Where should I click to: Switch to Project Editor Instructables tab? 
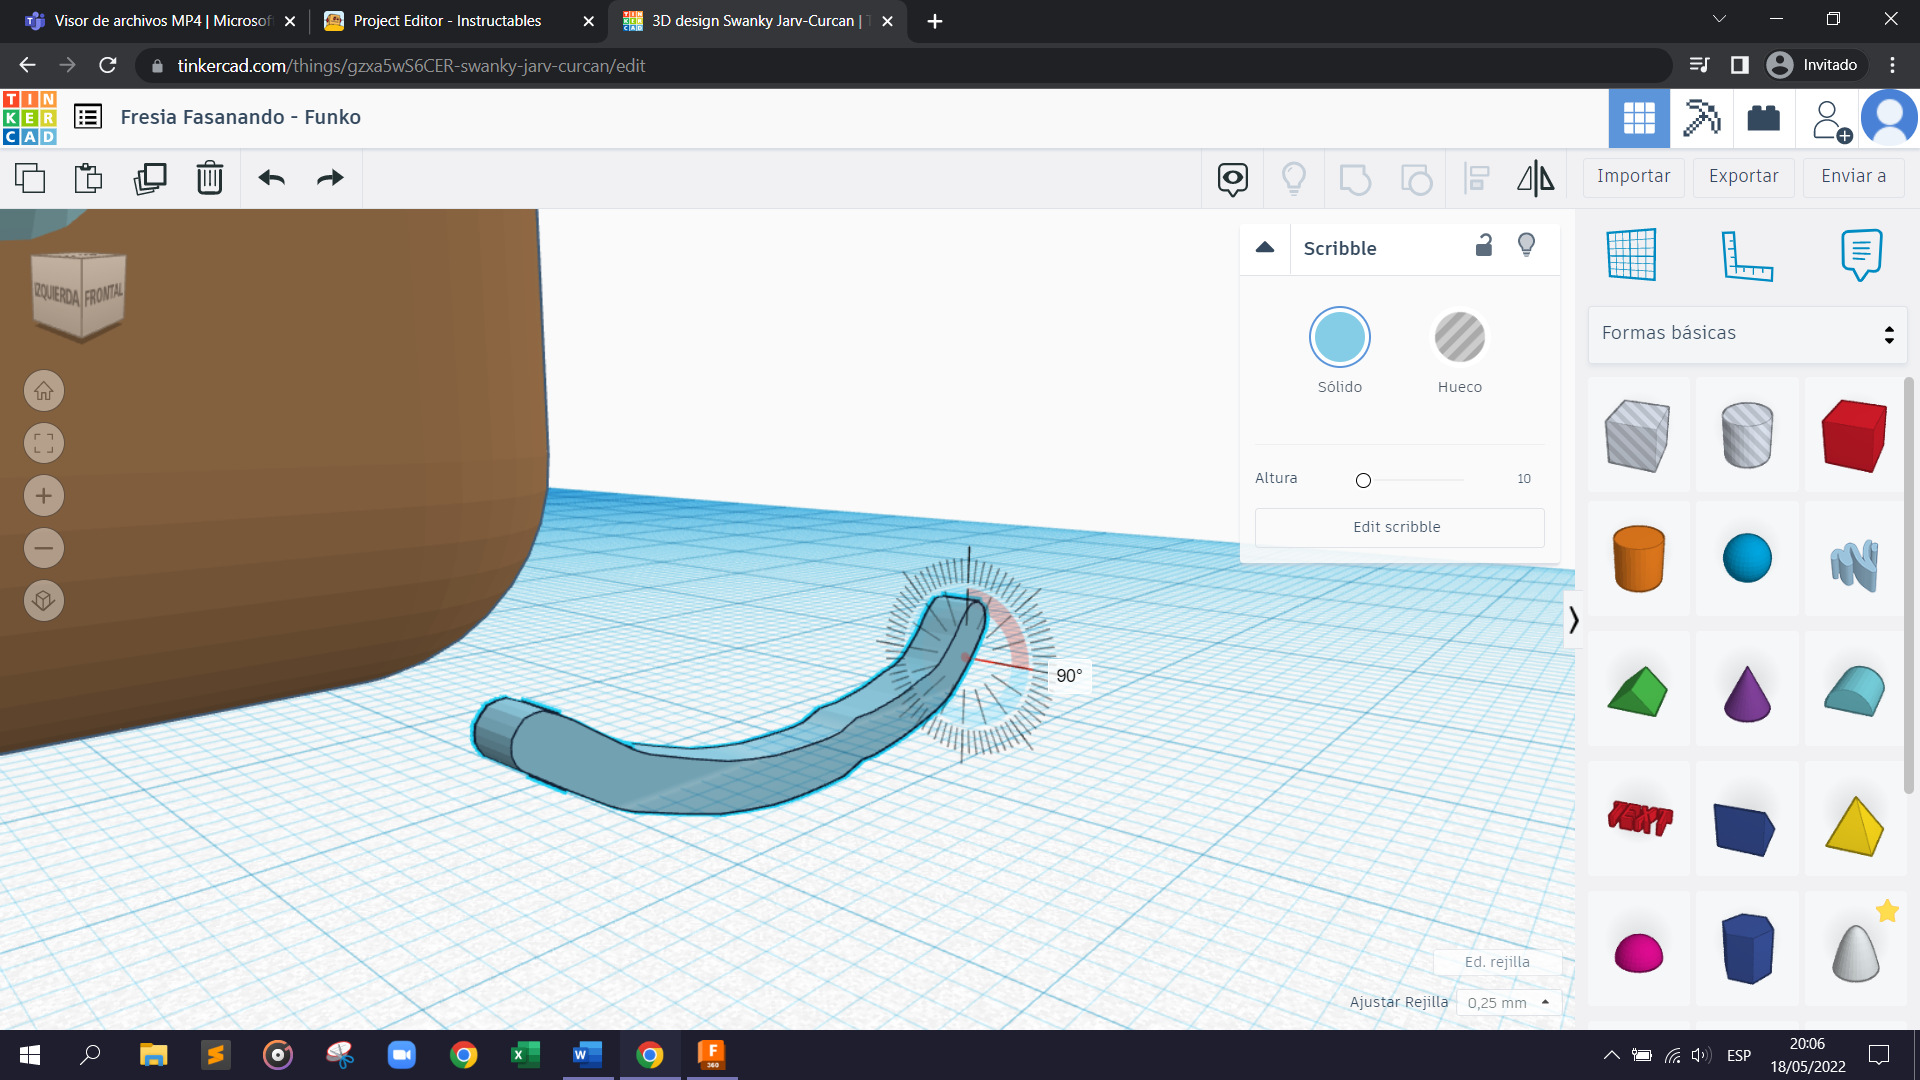tap(447, 21)
